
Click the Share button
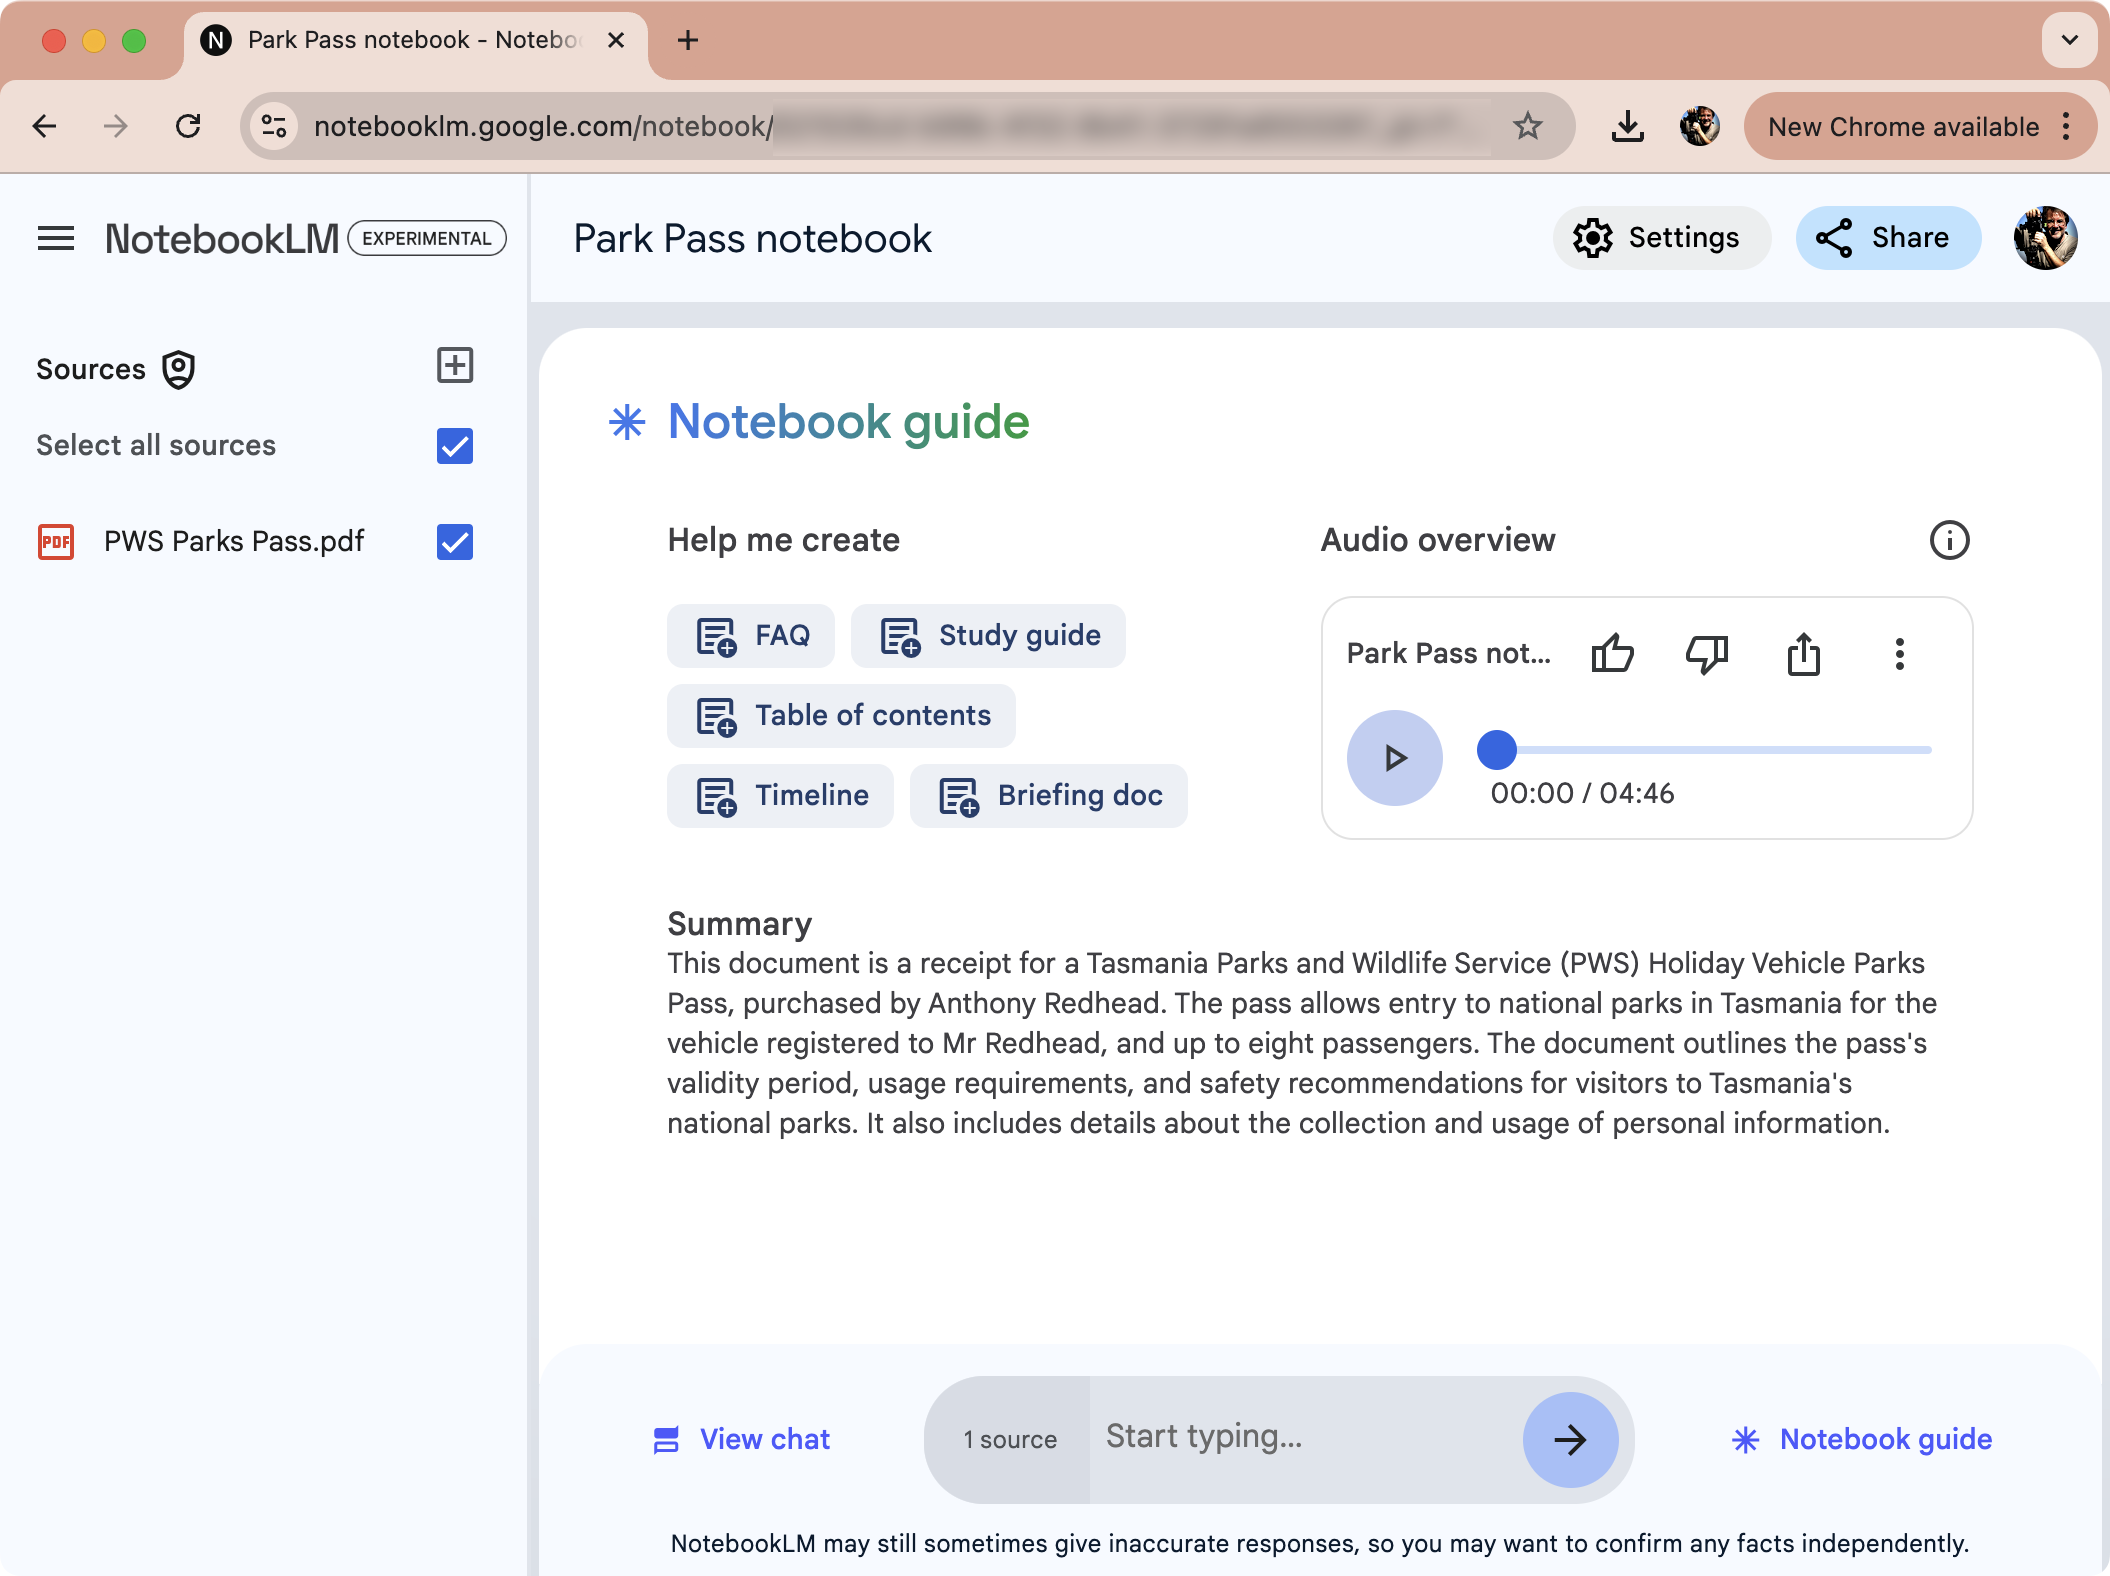pyautogui.click(x=1887, y=238)
